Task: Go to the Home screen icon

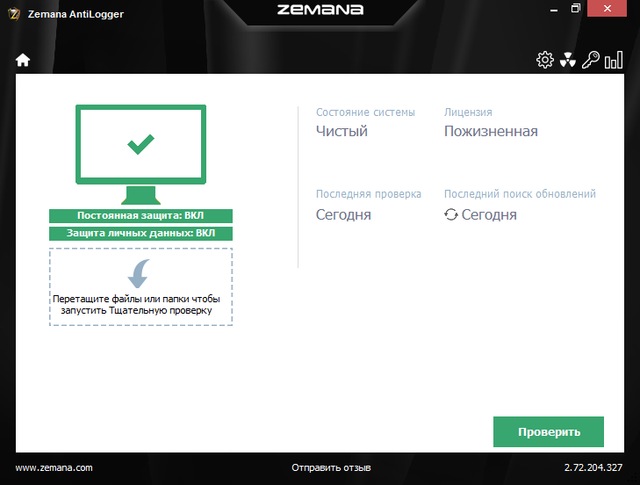Action: tap(22, 60)
